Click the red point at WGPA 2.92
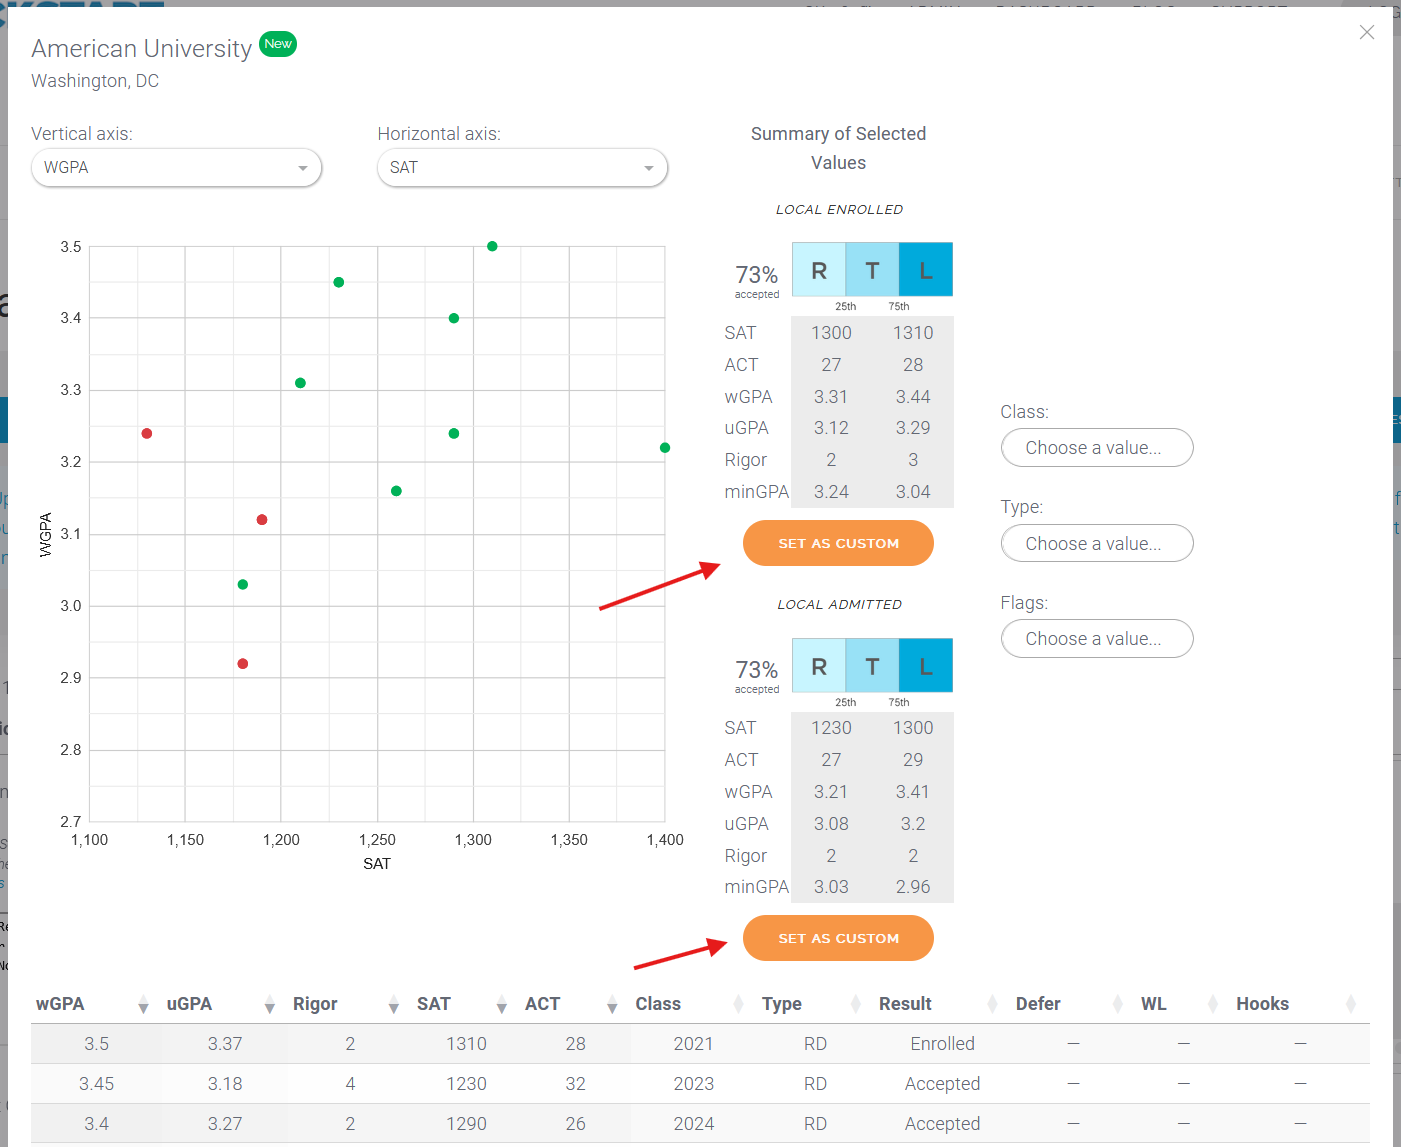Image resolution: width=1401 pixels, height=1147 pixels. click(243, 664)
